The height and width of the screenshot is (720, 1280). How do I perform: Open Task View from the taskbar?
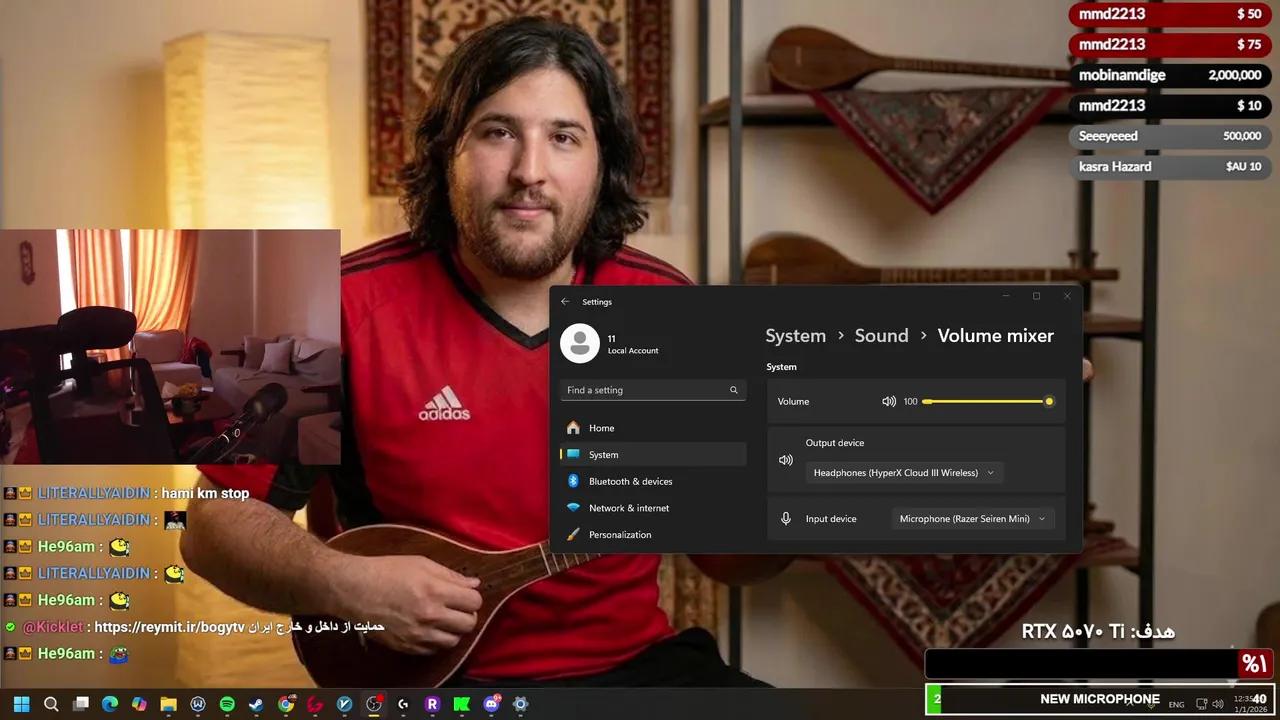tap(81, 704)
